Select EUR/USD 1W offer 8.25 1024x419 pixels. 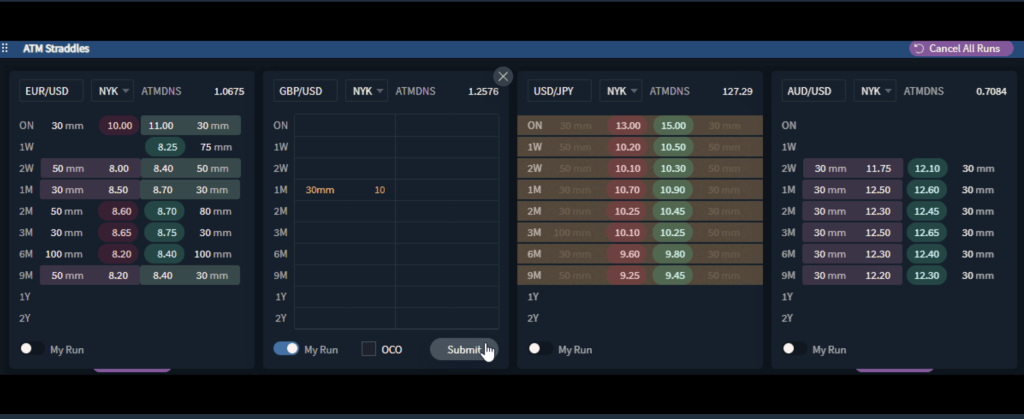[167, 147]
